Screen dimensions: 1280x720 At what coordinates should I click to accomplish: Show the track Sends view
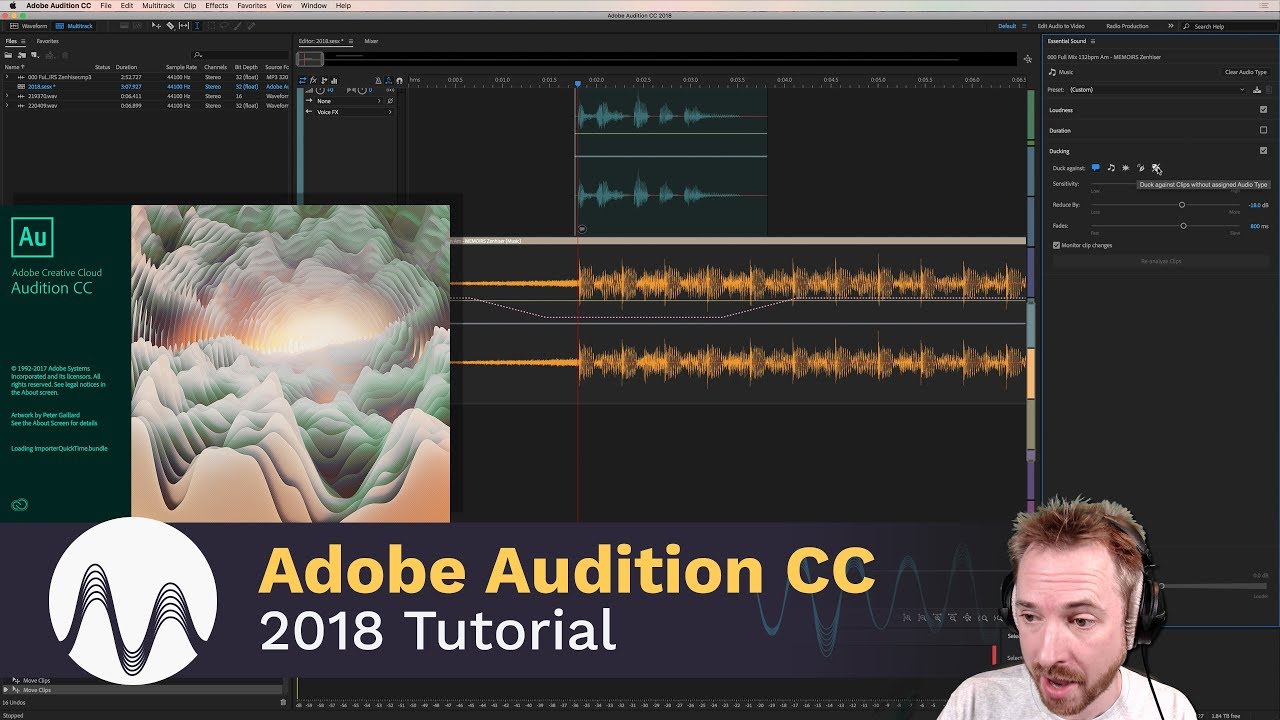(324, 81)
